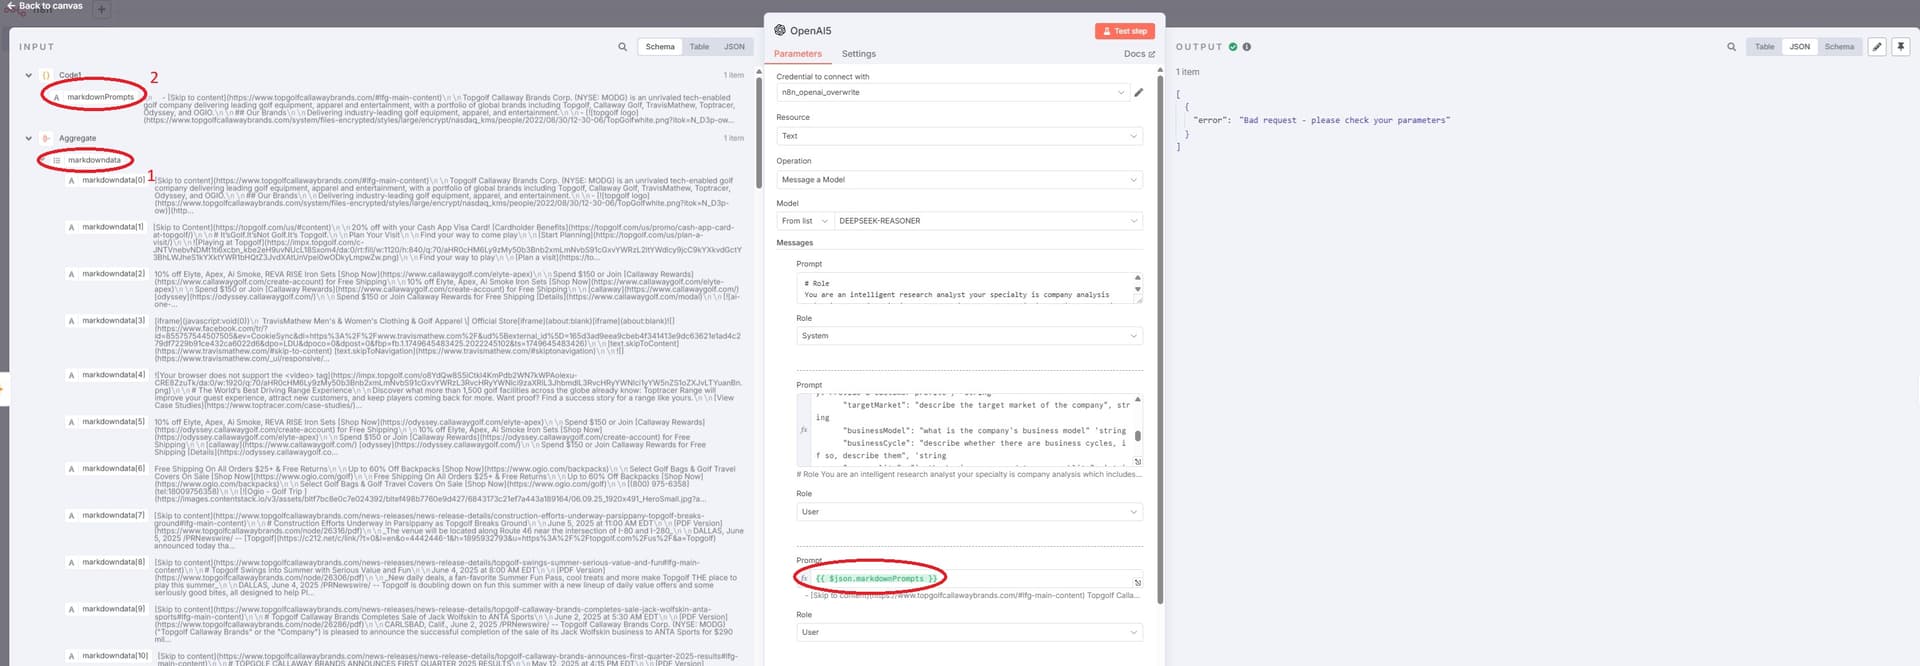Expand the markdownPrompts expression editor
Viewport: 1920px width, 666px height.
pyautogui.click(x=1137, y=582)
